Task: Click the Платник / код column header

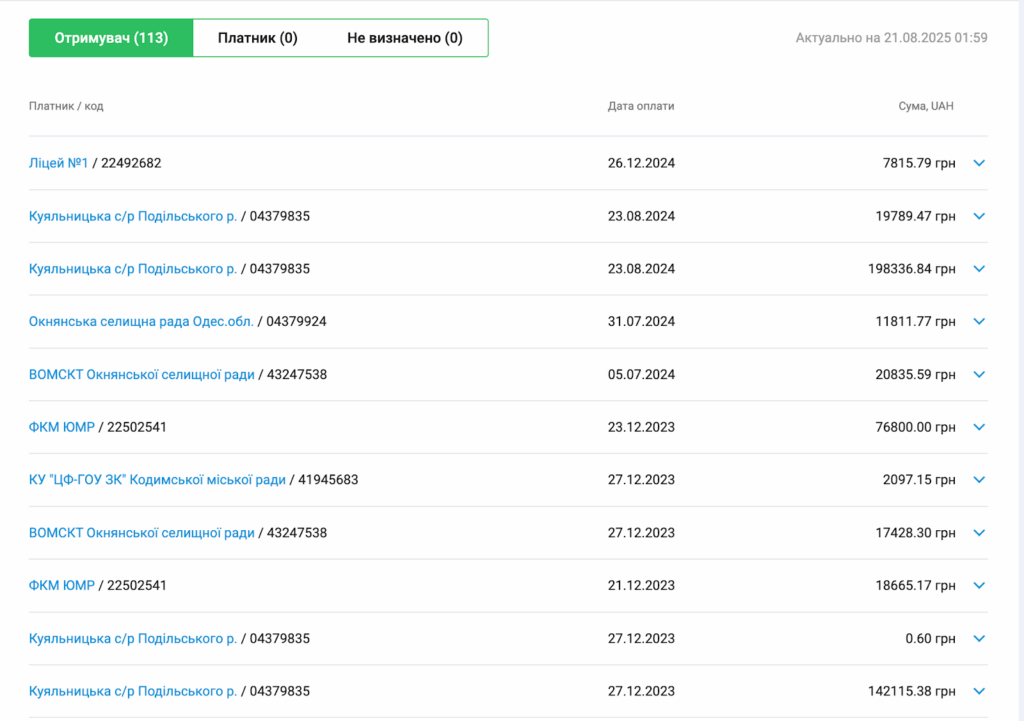Action: (x=66, y=106)
